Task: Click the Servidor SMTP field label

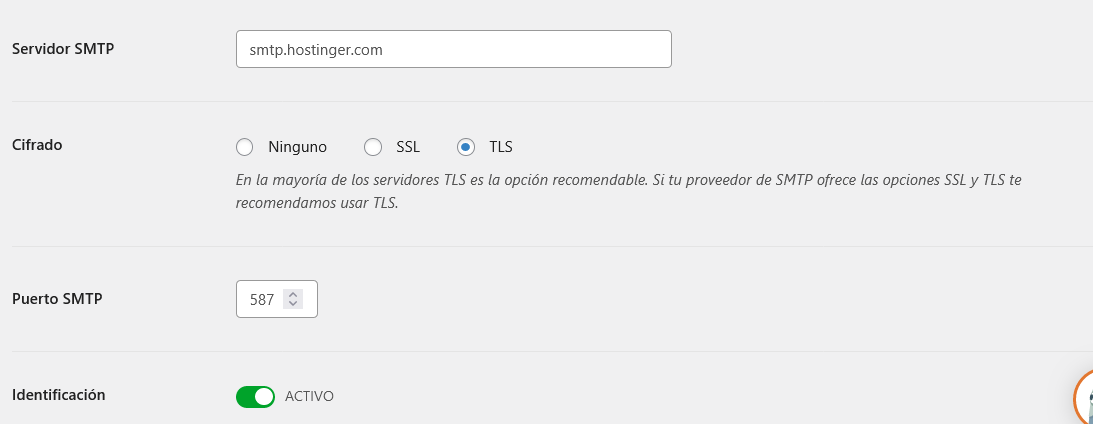Action: (x=63, y=49)
